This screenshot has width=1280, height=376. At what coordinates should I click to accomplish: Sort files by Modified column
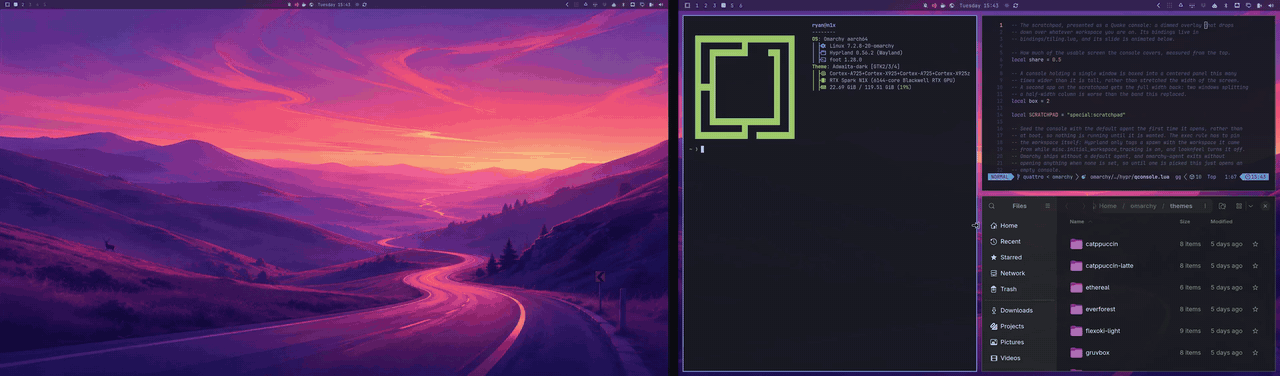tap(1221, 222)
